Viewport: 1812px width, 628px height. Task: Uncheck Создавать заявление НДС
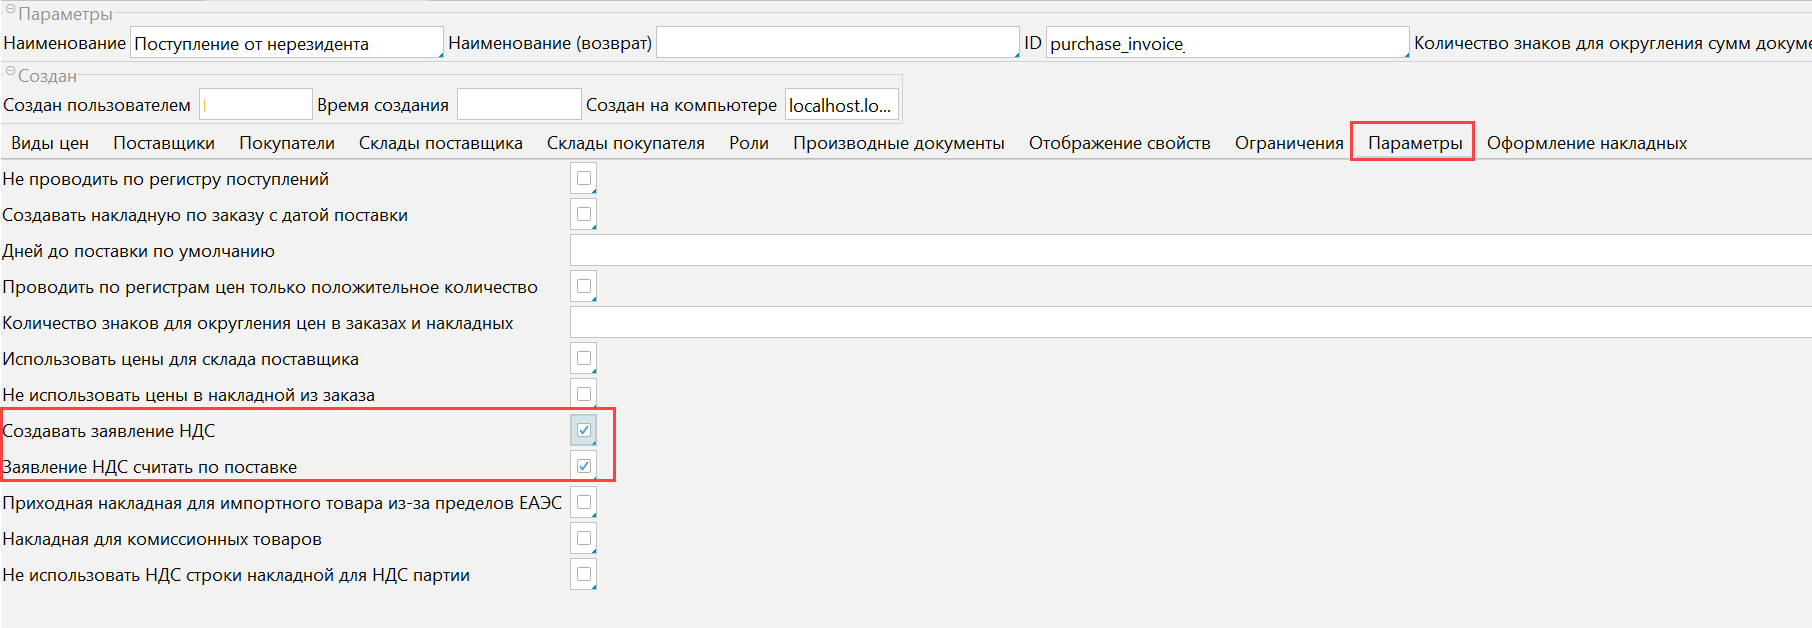584,431
